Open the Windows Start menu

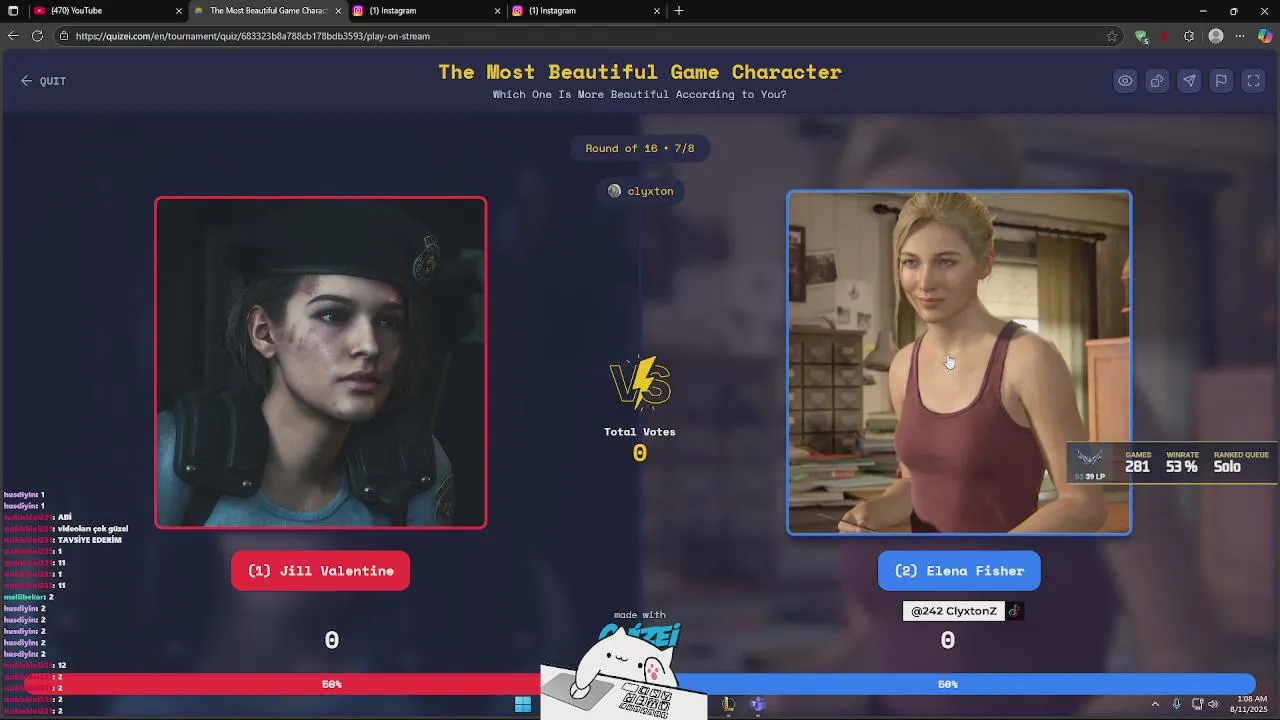pyautogui.click(x=523, y=704)
